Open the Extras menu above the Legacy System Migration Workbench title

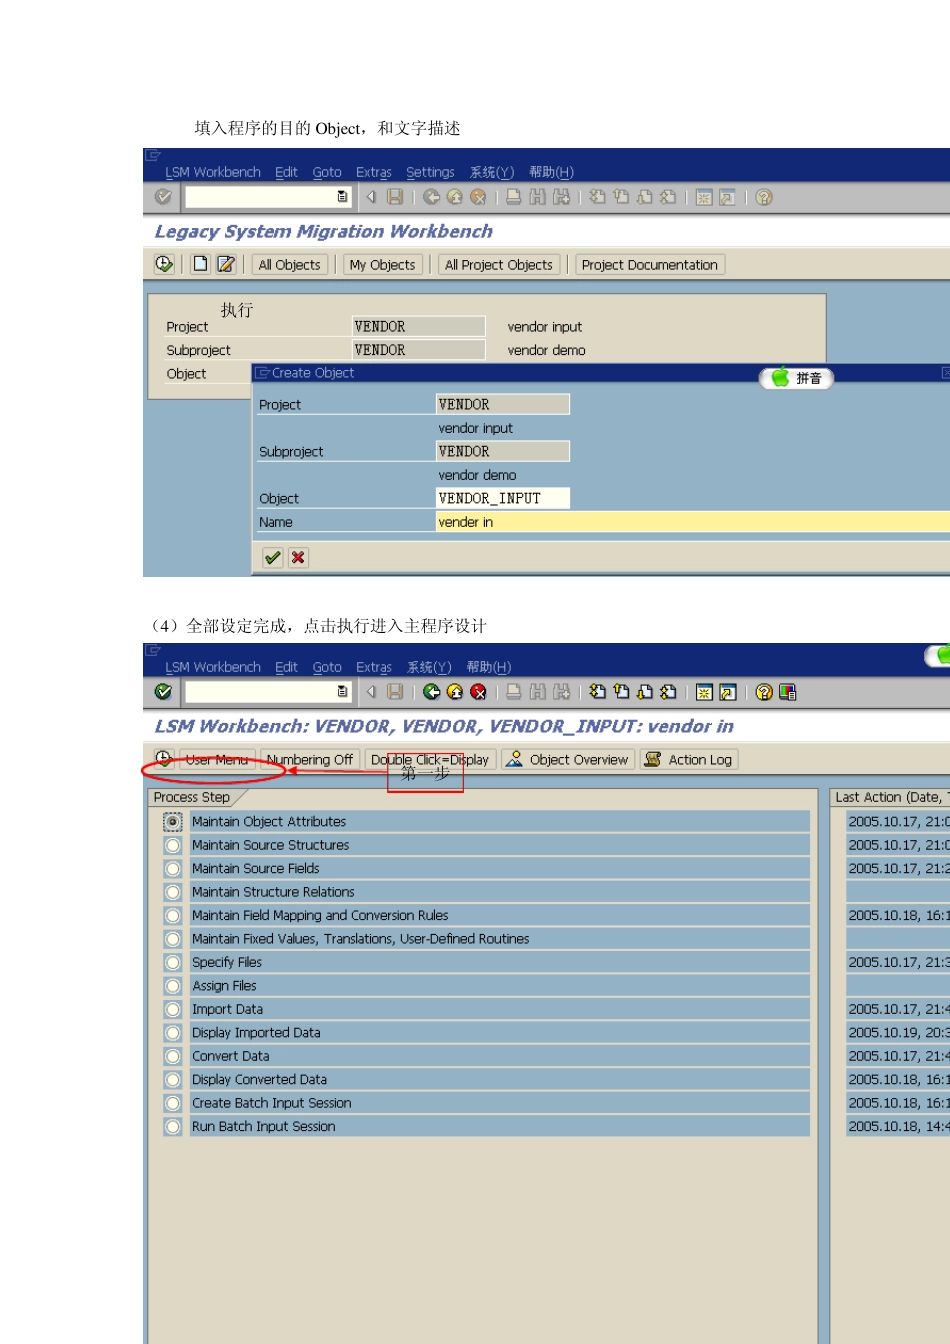coord(373,172)
